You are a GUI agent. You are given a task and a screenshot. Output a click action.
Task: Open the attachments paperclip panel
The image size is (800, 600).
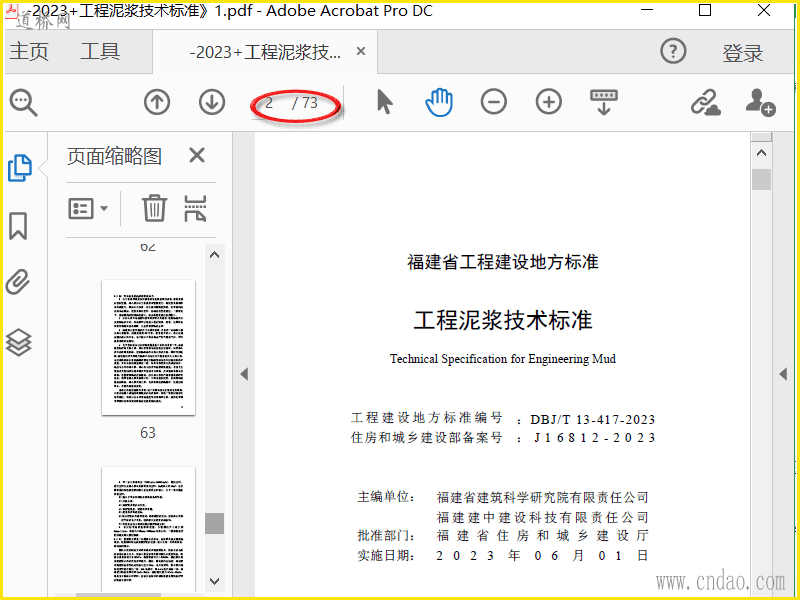(x=18, y=282)
